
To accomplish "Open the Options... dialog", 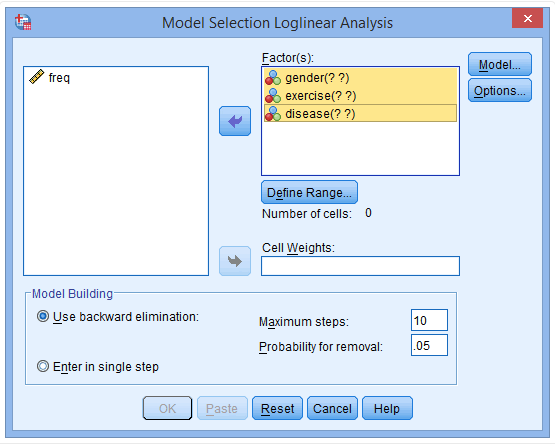I will point(500,91).
